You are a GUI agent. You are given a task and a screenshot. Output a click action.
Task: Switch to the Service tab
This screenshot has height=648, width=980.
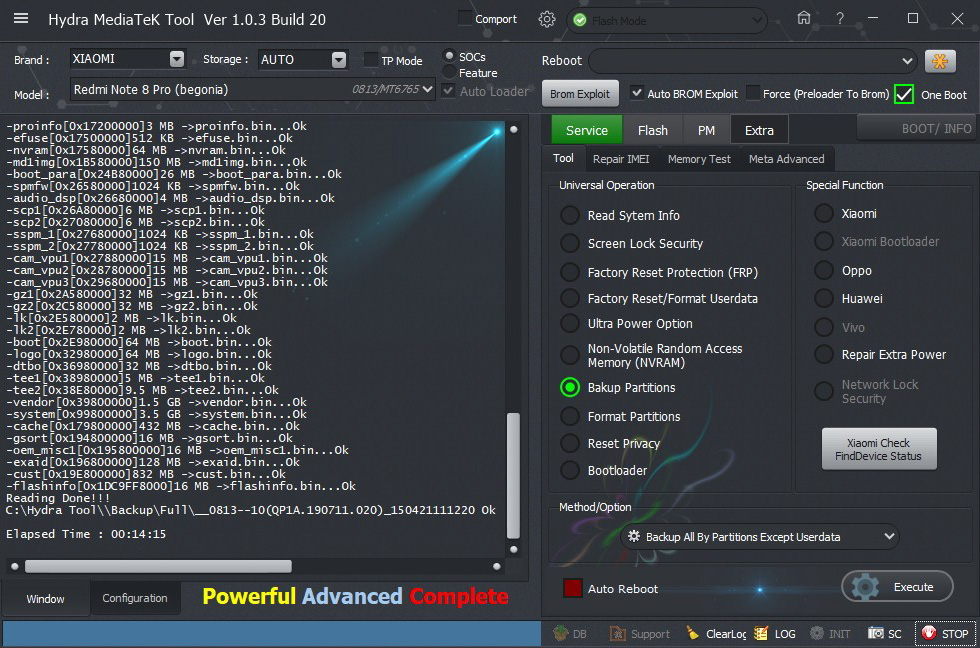tap(586, 130)
